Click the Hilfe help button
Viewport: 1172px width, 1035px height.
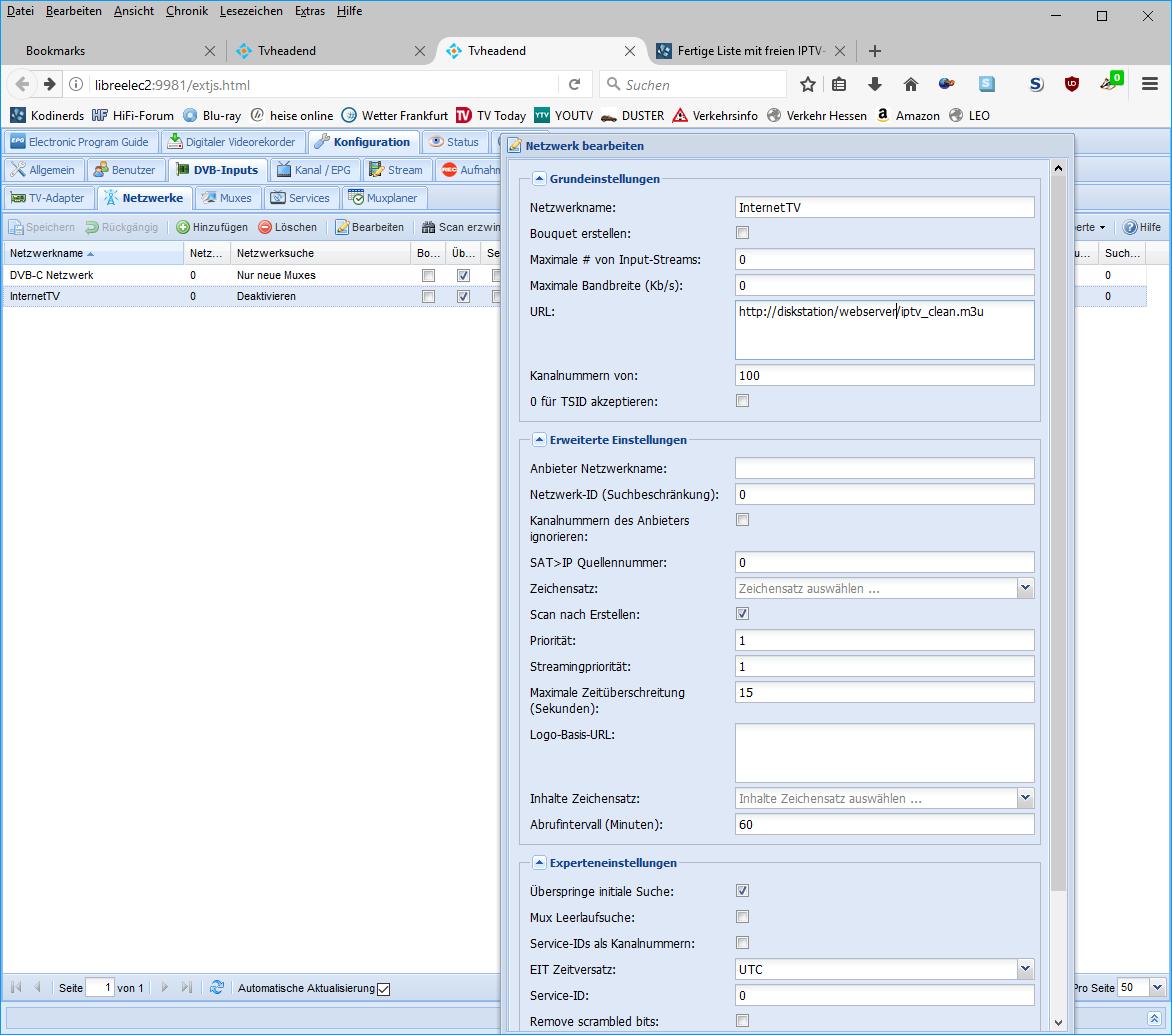[1142, 227]
